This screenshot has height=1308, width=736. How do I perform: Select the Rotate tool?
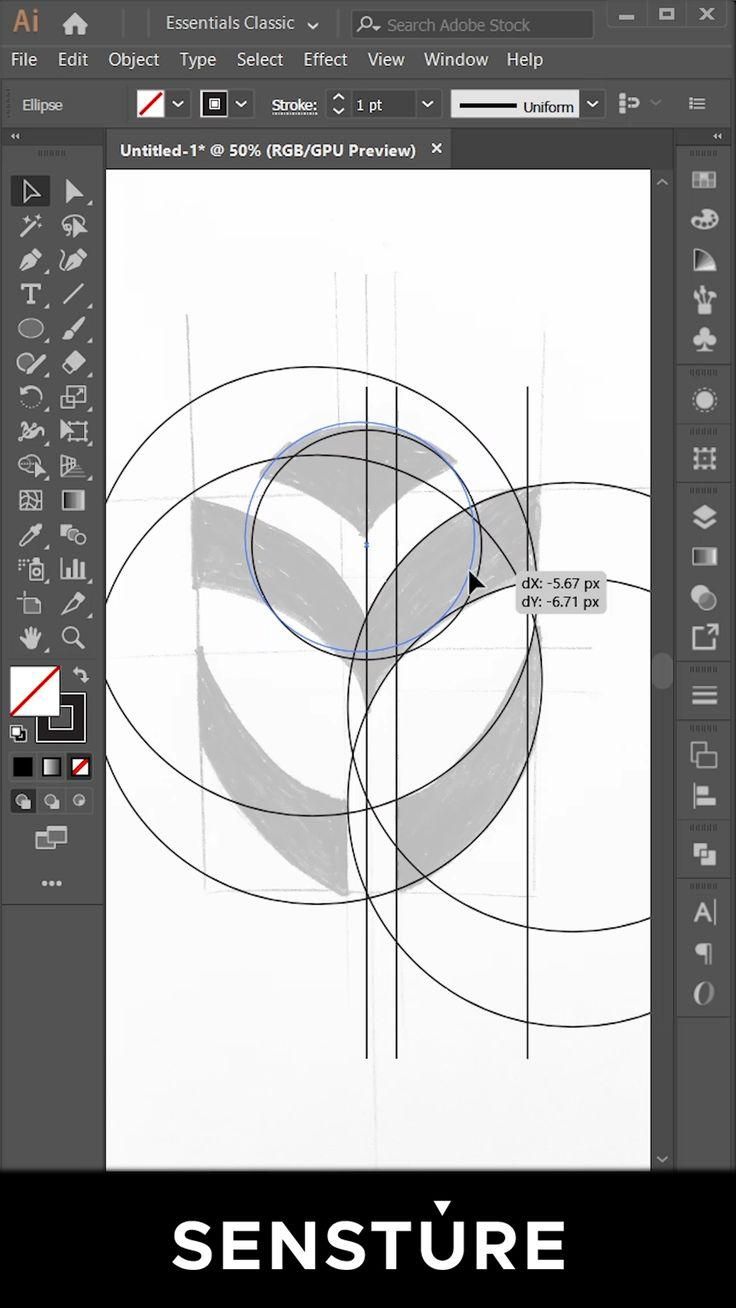[31, 397]
